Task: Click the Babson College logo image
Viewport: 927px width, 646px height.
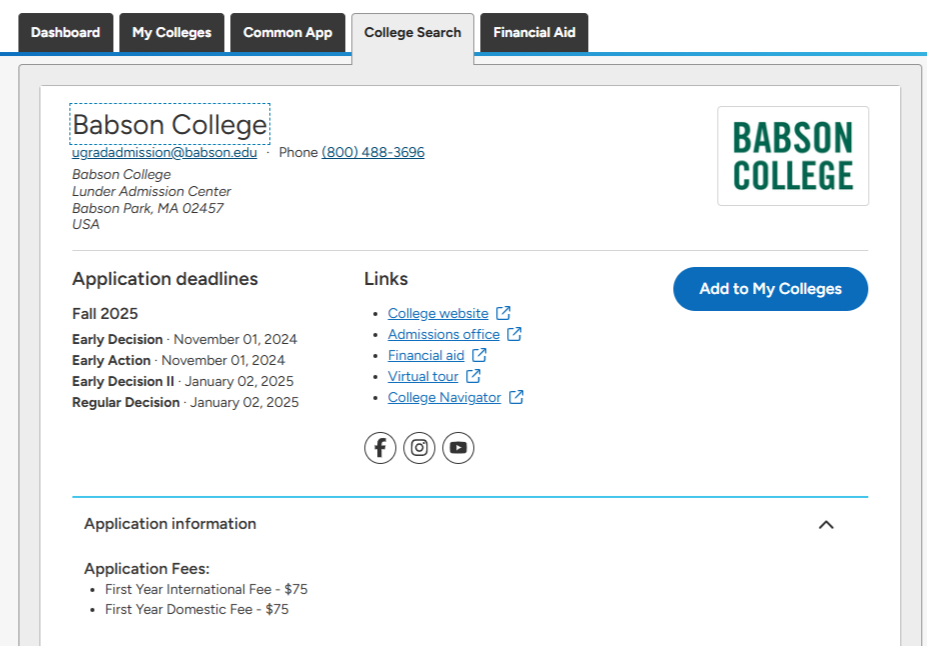Action: (793, 156)
